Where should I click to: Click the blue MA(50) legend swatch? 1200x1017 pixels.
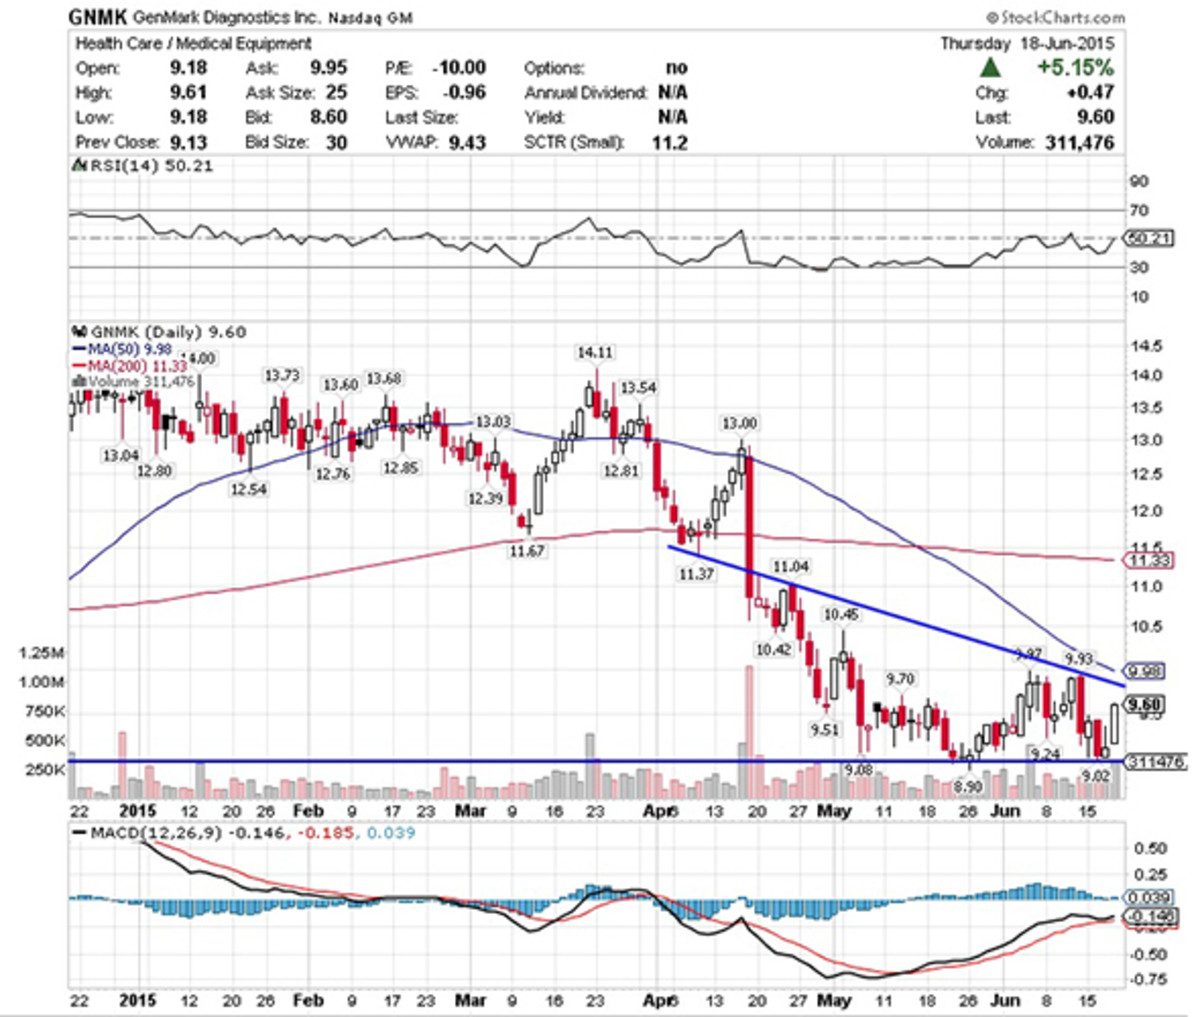(80, 349)
